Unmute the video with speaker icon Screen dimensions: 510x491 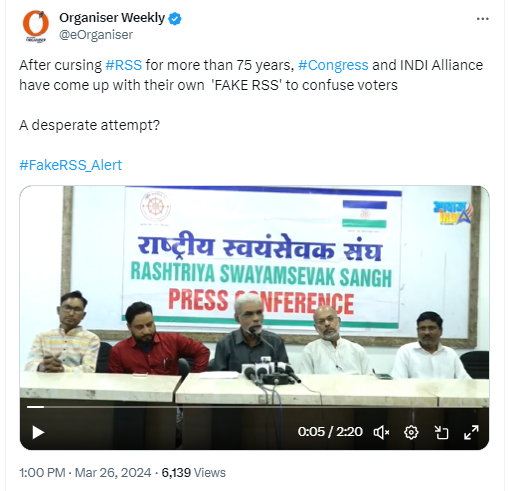click(x=381, y=432)
